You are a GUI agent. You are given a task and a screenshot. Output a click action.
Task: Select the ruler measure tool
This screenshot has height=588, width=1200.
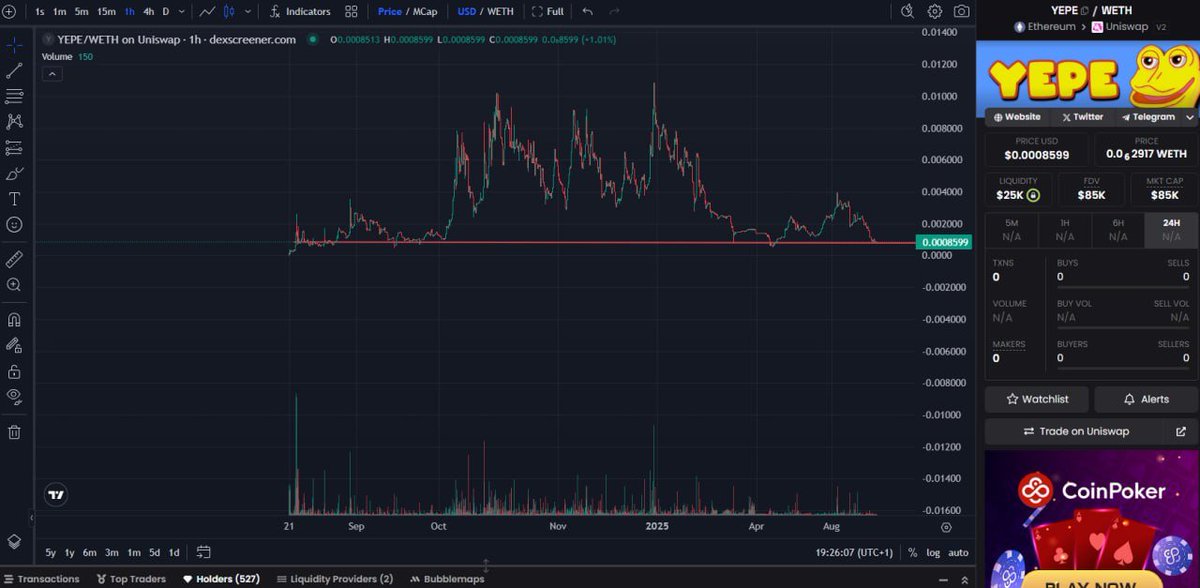click(x=14, y=259)
